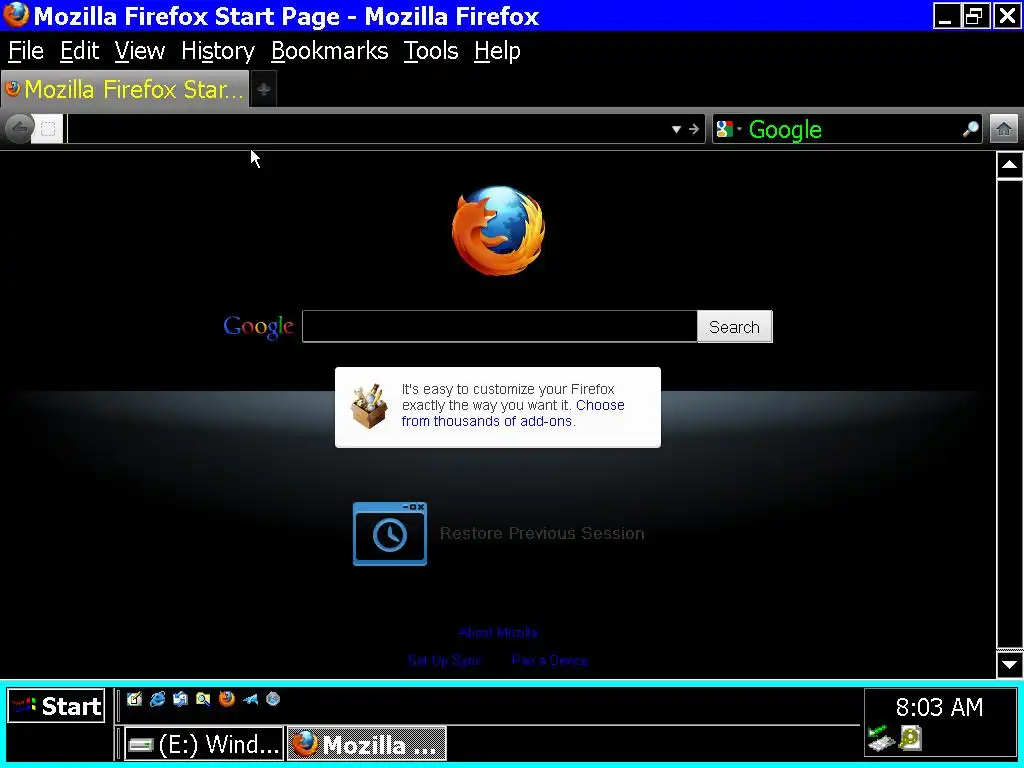Click the 8:03 AM system tray clock
This screenshot has height=768, width=1024.
939,707
